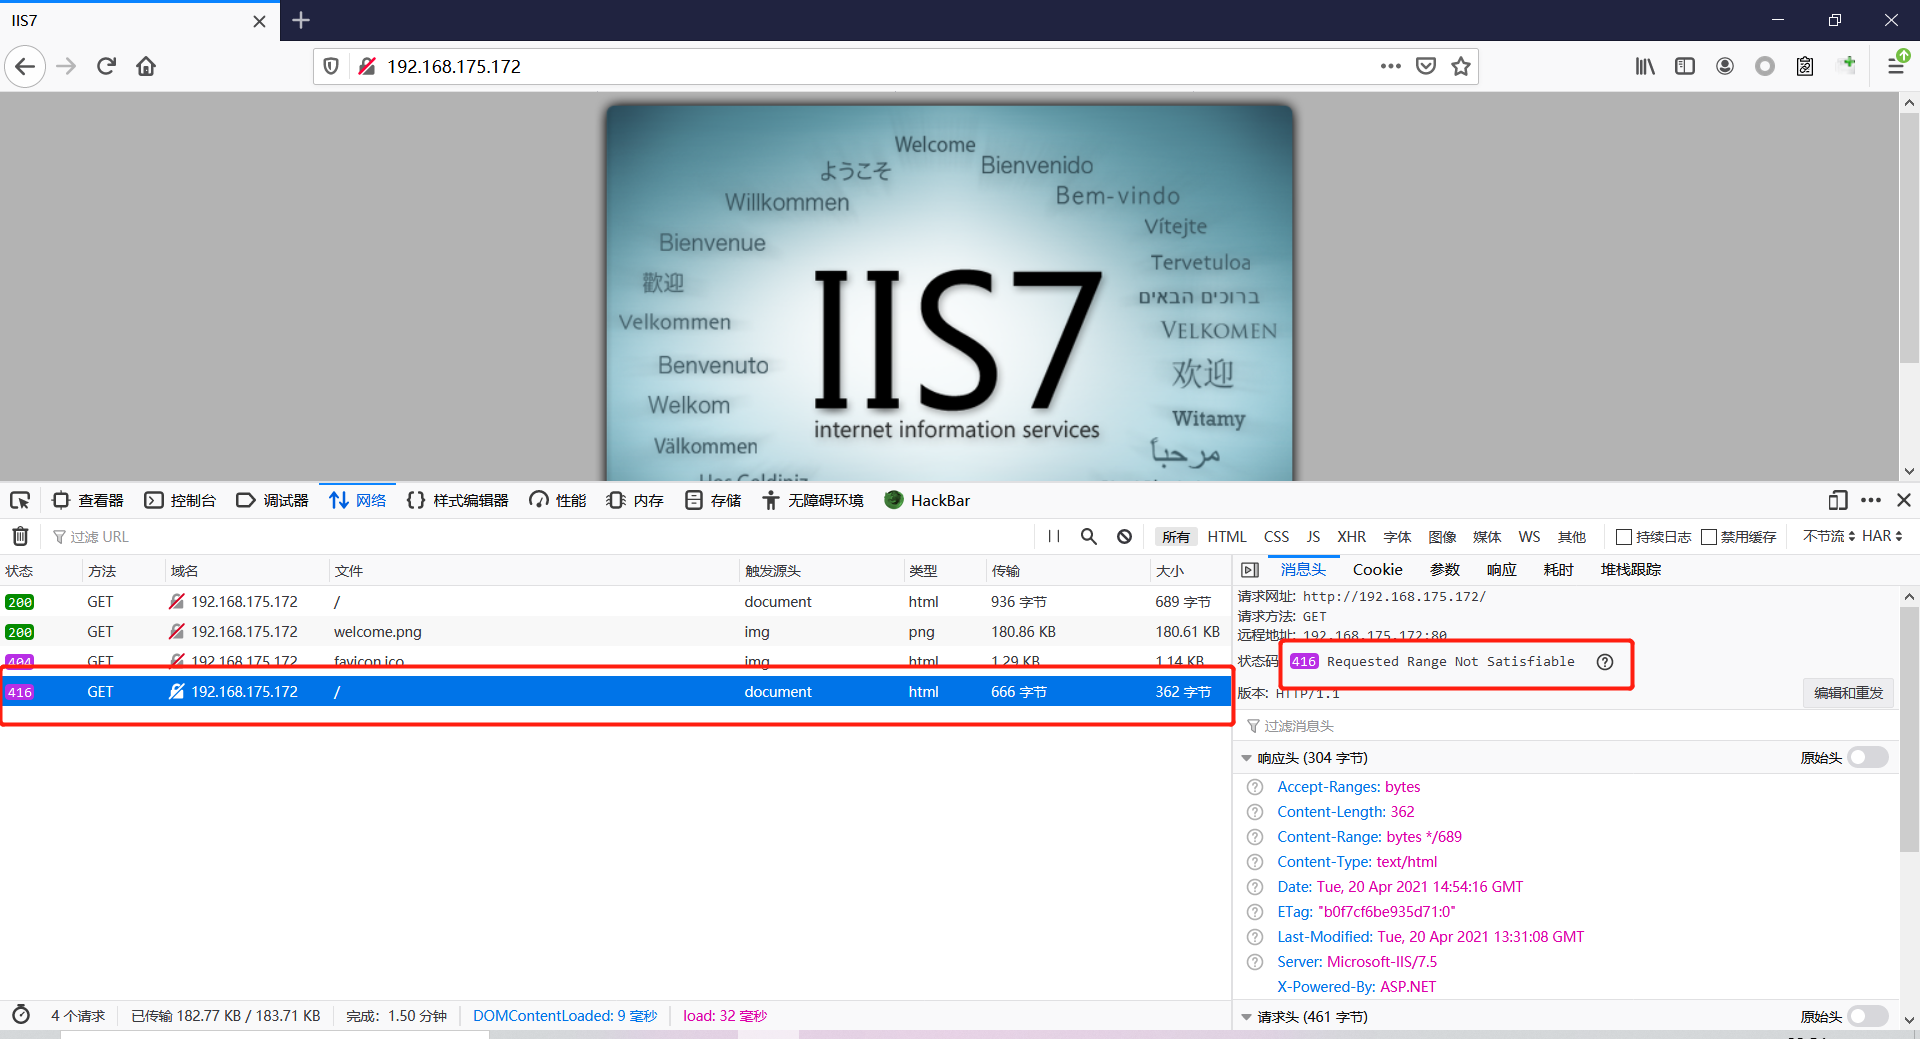1920x1039 pixels.
Task: Filter requests by CSS type
Action: (1276, 537)
